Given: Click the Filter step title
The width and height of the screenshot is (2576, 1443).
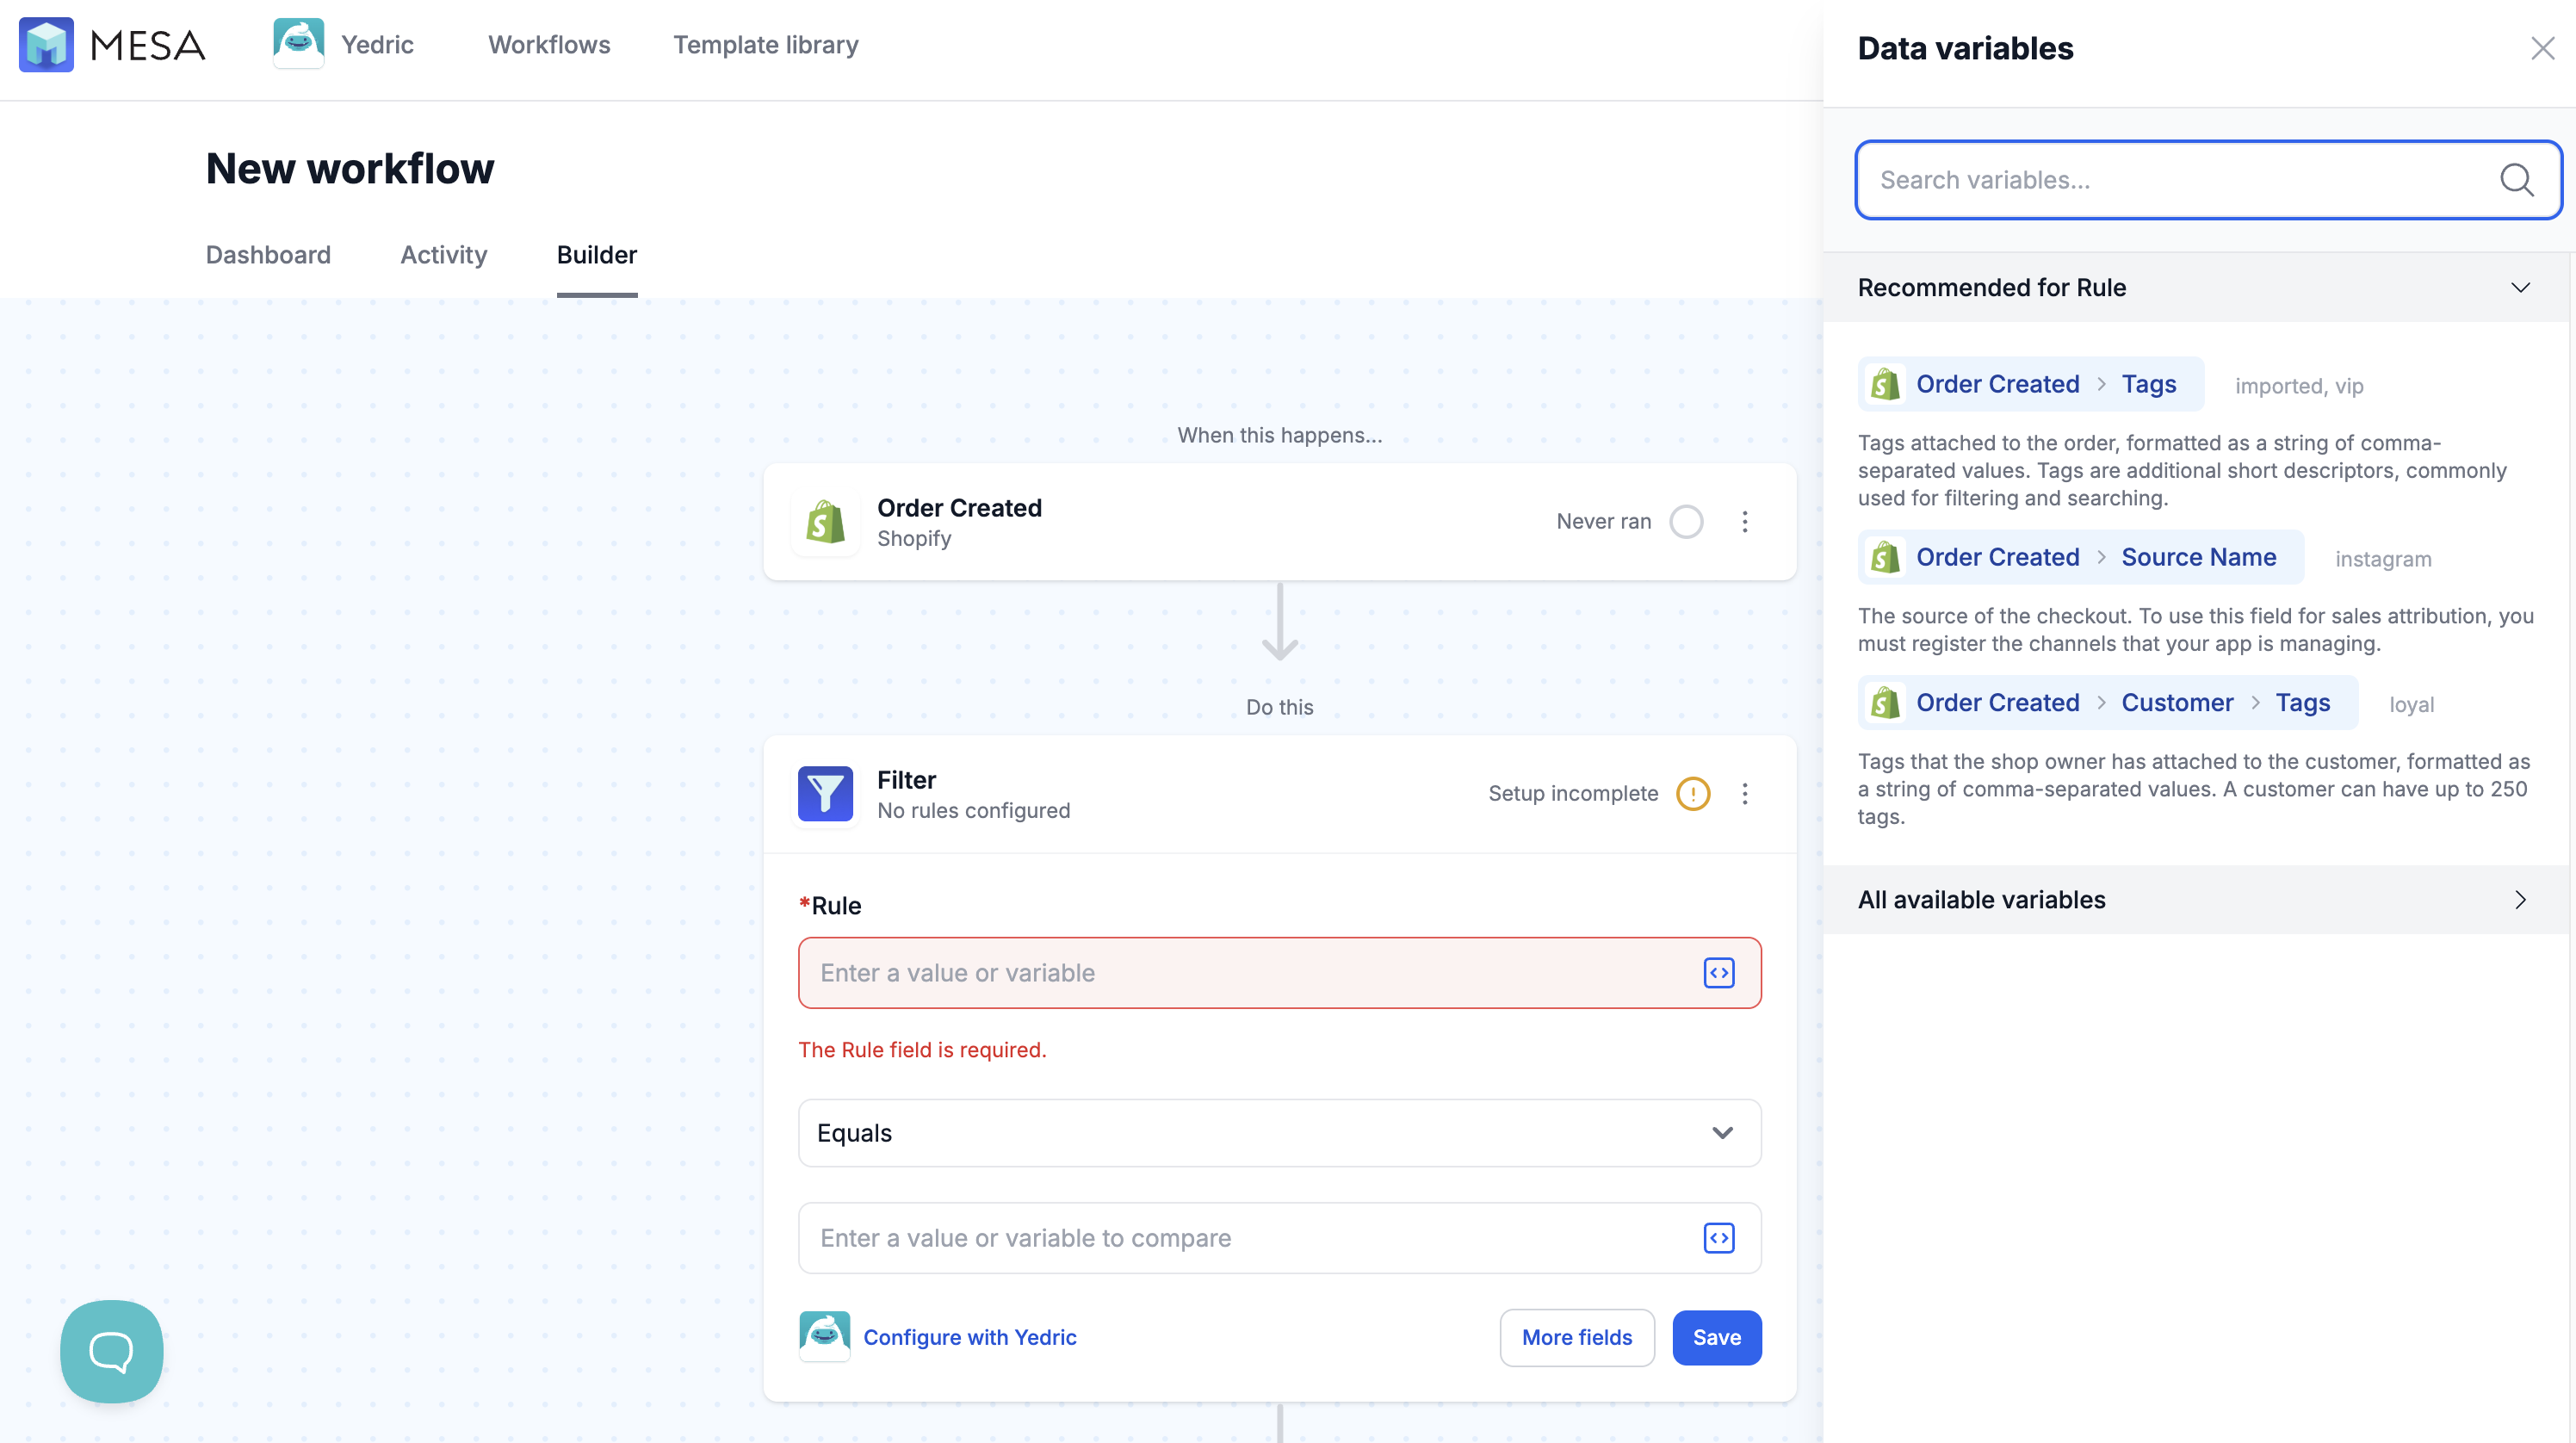Looking at the screenshot, I should tap(906, 780).
